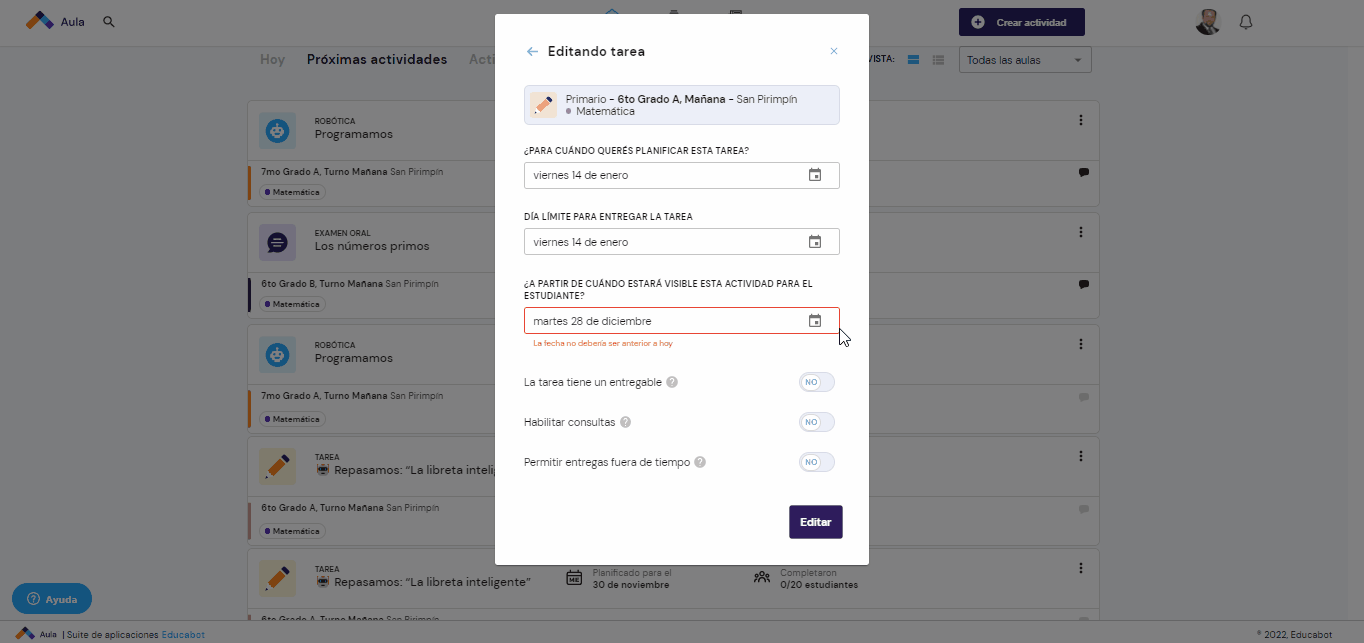Toggle 'La tarea tiene un entregable' switch
The height and width of the screenshot is (643, 1364).
tap(816, 382)
